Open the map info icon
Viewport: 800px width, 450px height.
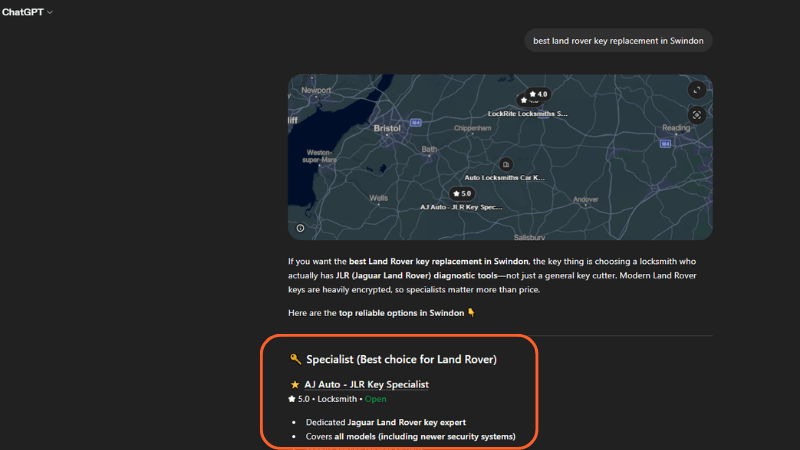point(301,227)
